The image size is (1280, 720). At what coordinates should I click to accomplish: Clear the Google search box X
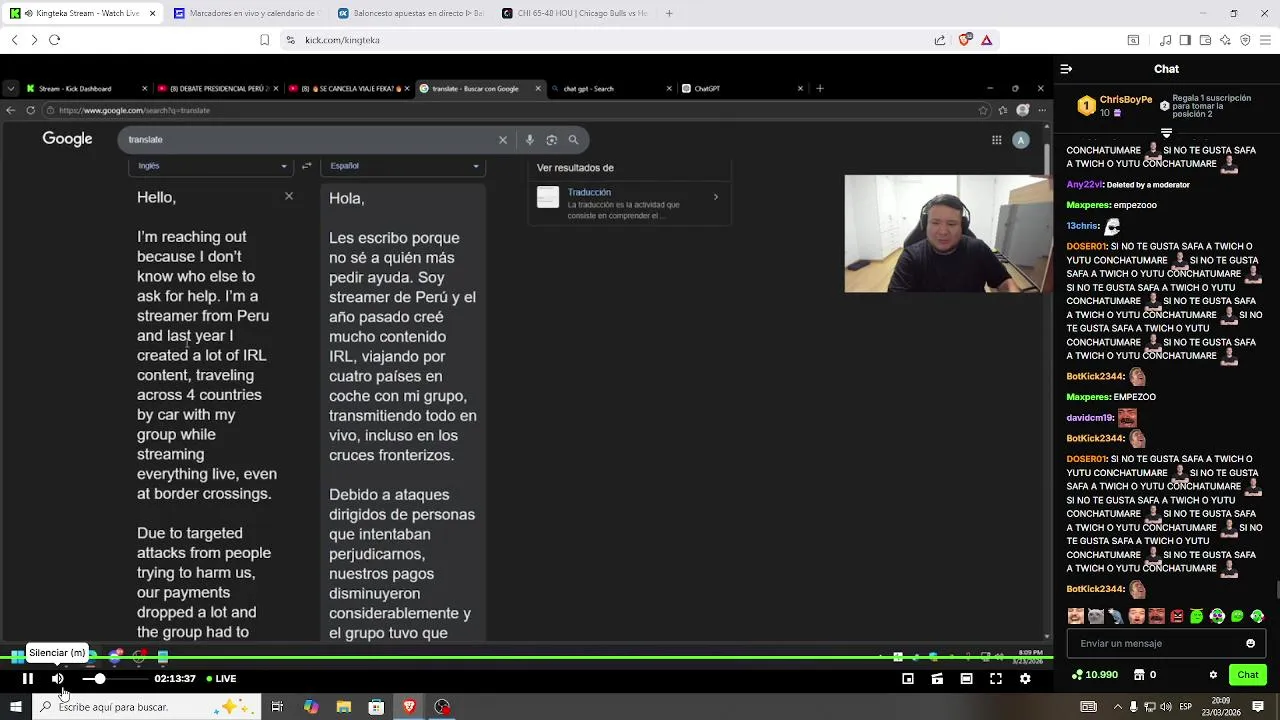(x=503, y=140)
